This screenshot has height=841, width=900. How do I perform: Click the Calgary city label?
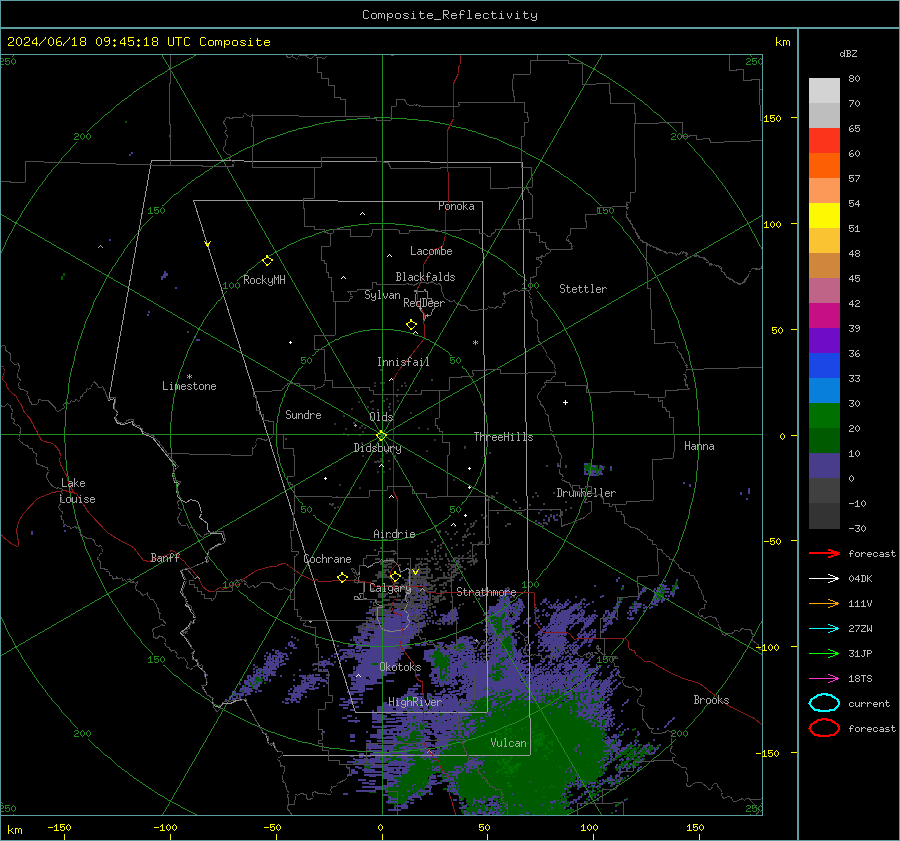click(390, 588)
